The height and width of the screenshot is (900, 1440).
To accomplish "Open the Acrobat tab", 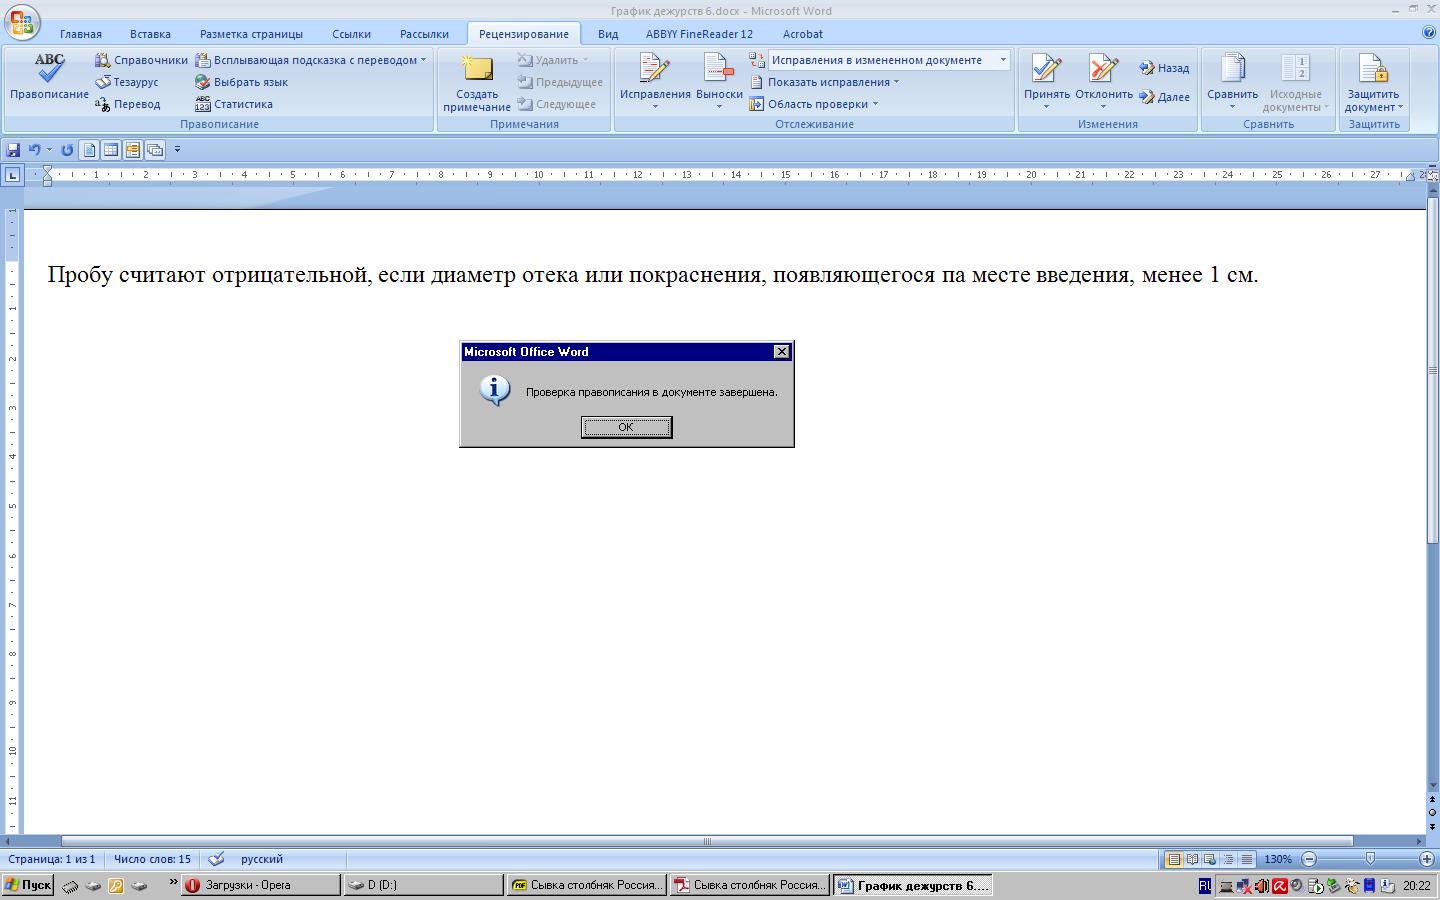I will pyautogui.click(x=803, y=33).
